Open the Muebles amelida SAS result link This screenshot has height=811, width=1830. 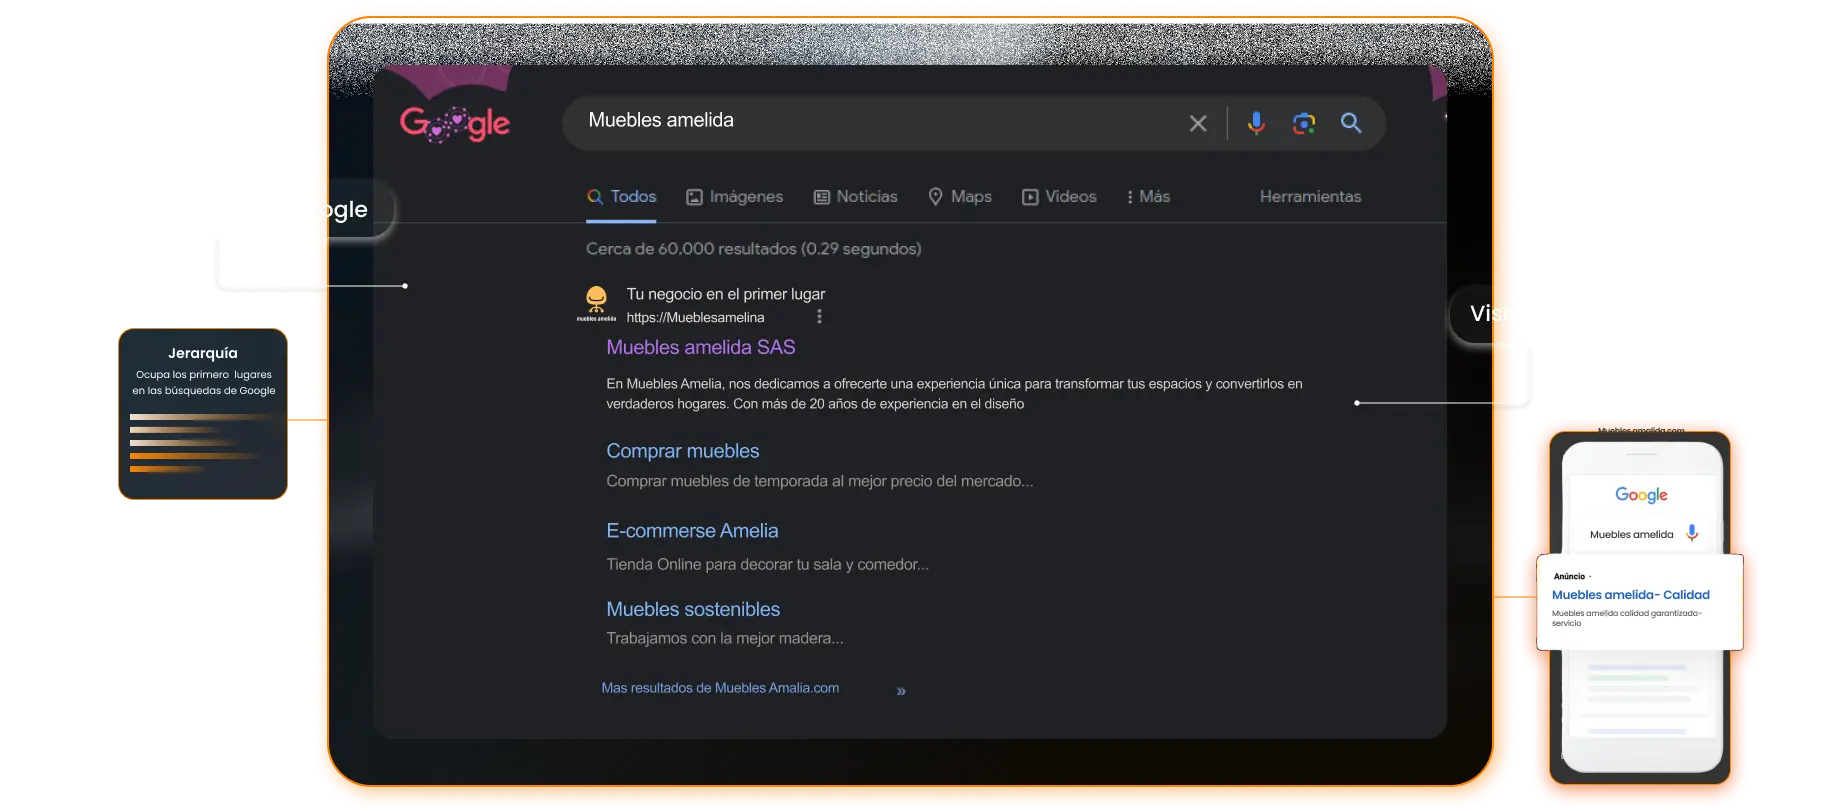point(700,347)
